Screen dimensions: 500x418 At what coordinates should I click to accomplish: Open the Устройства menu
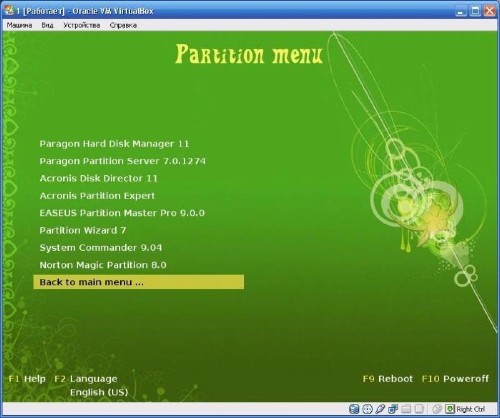[82, 25]
